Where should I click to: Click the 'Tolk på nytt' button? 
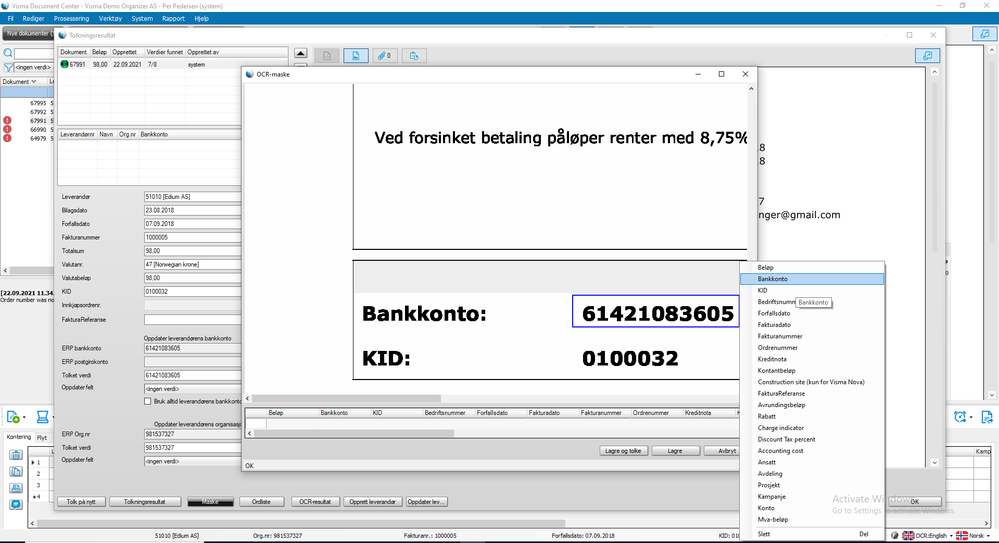[x=81, y=502]
